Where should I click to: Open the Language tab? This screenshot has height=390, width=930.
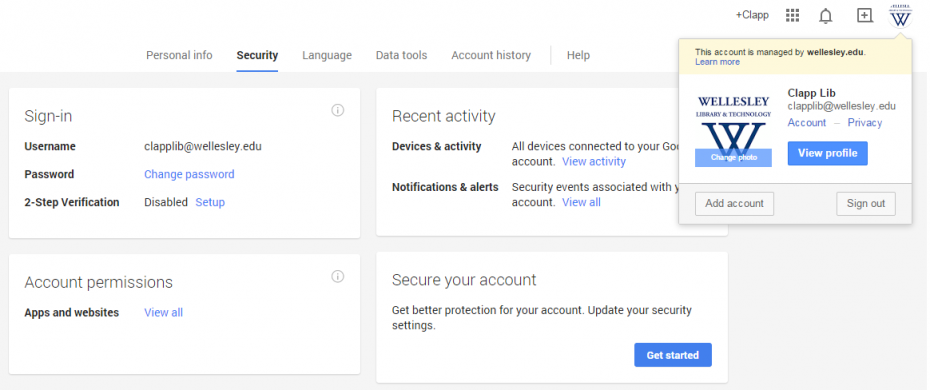[x=327, y=55]
